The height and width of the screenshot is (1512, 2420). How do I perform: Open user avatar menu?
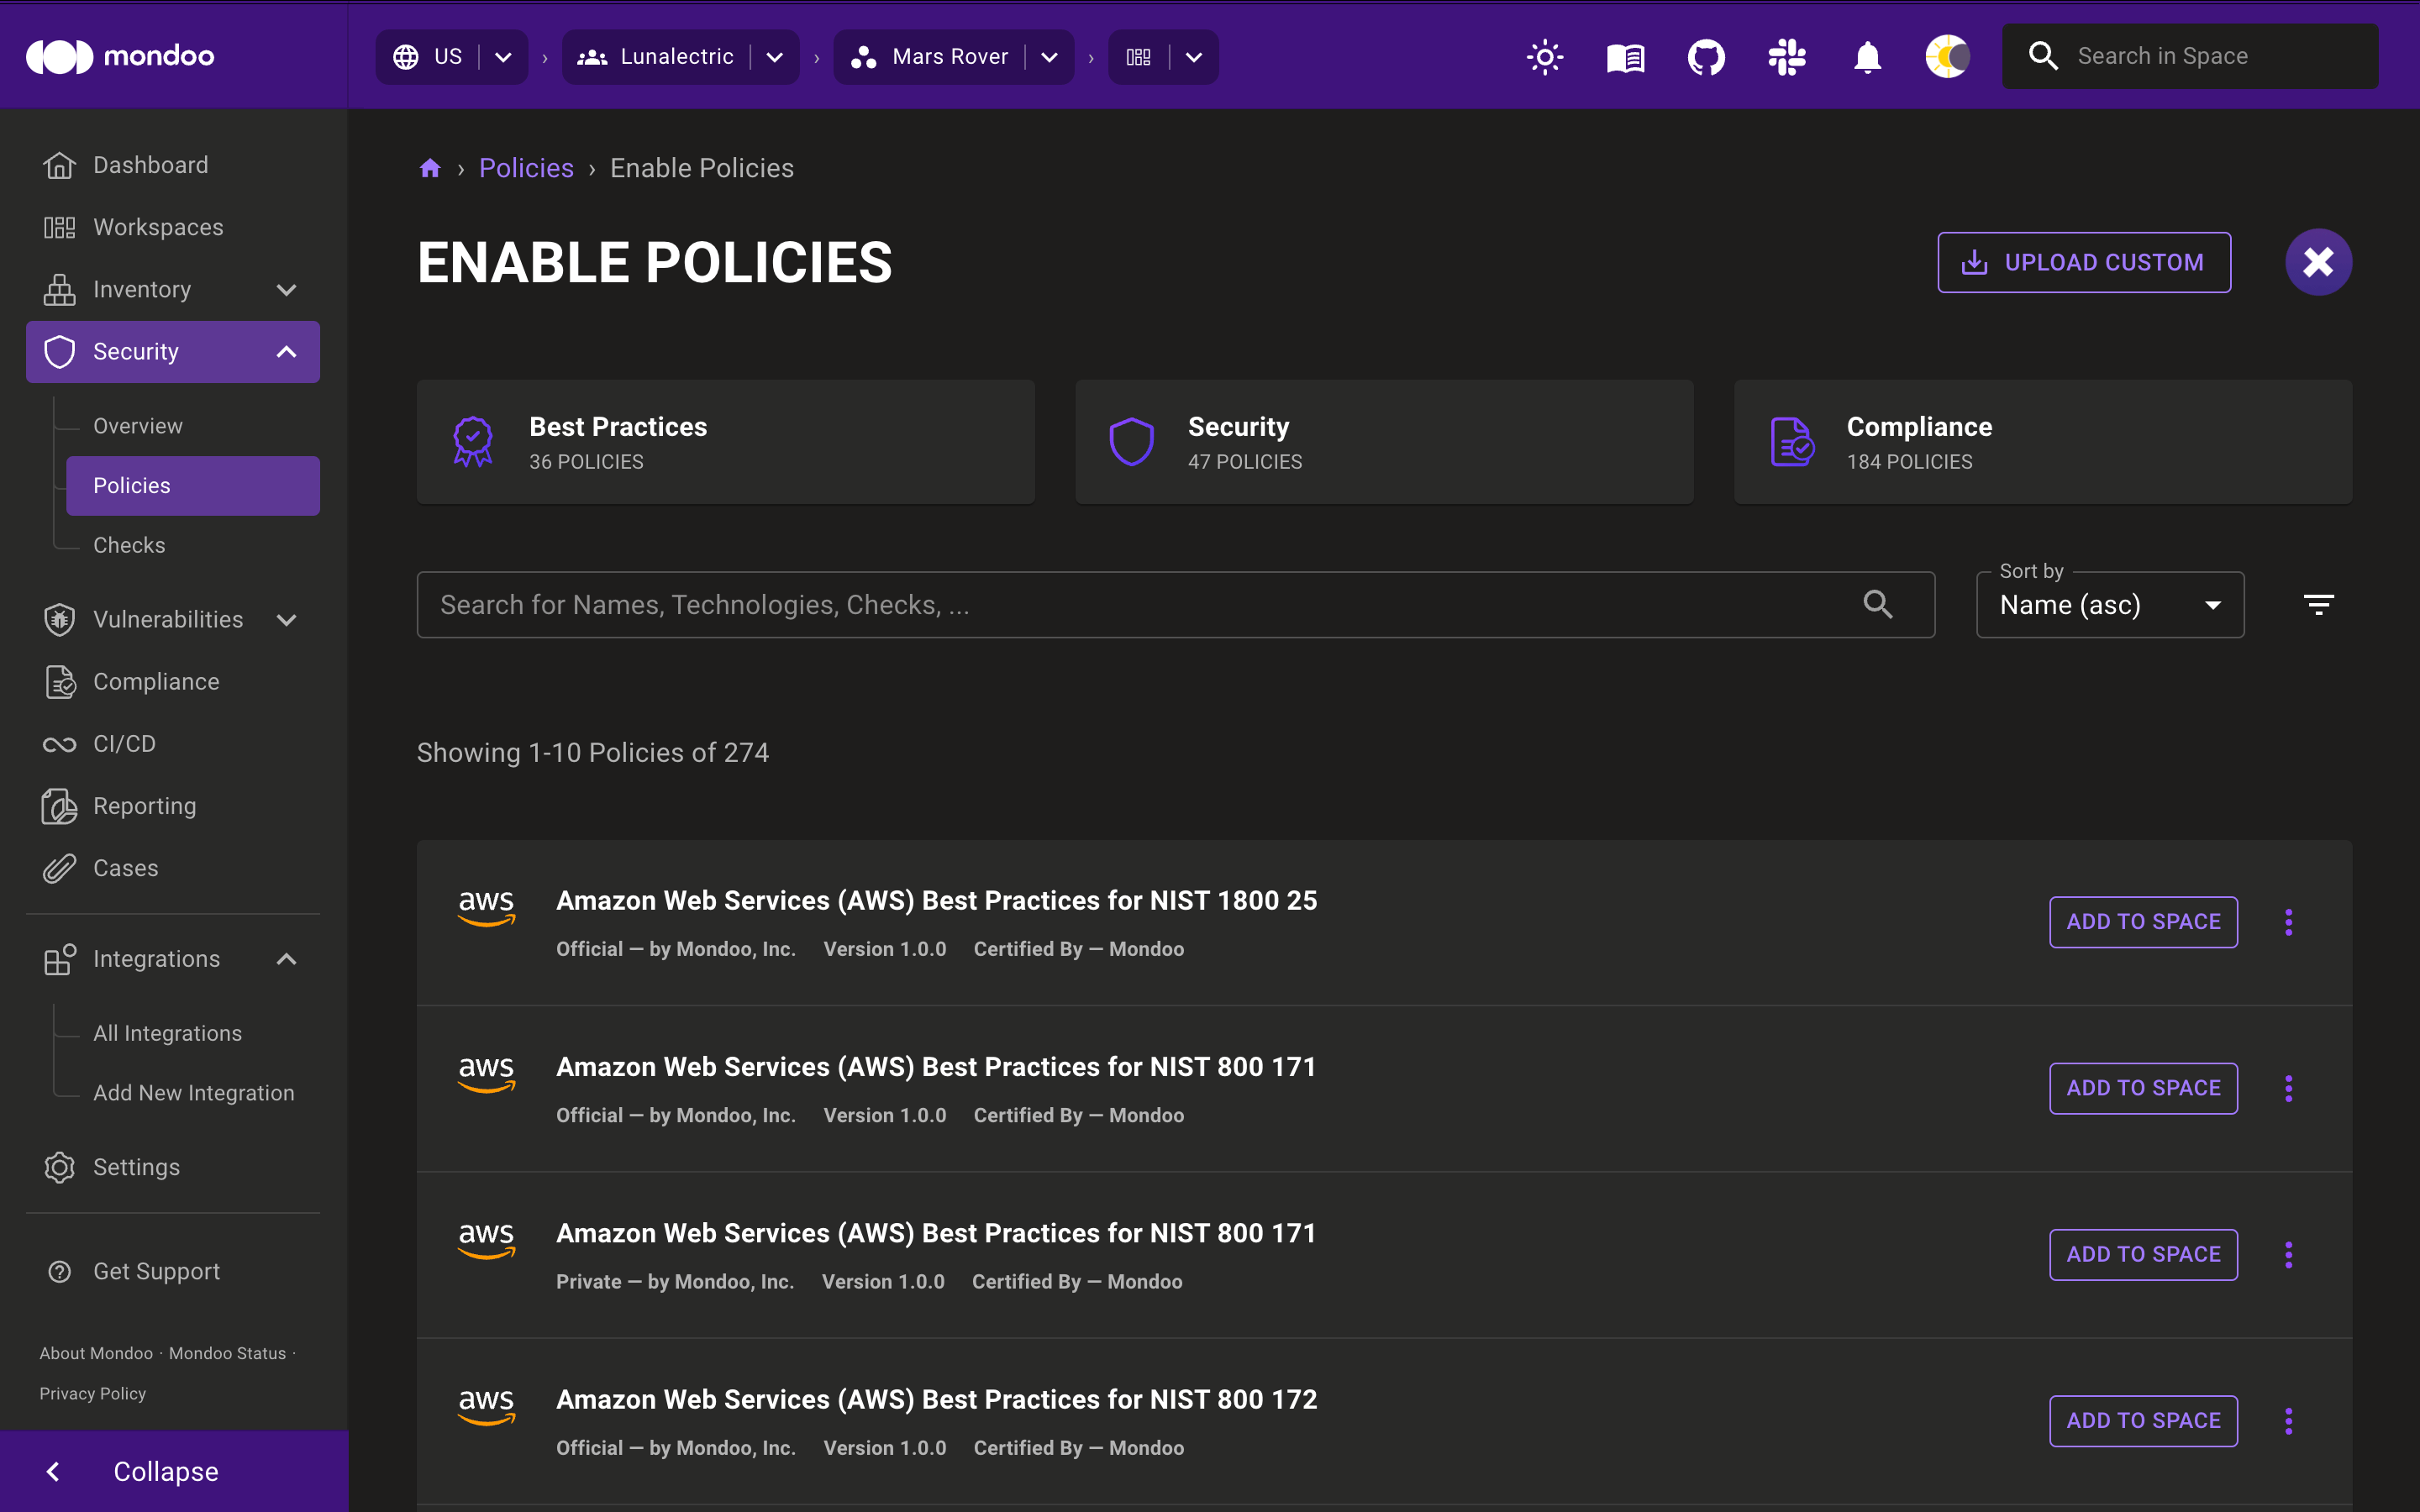point(1947,57)
